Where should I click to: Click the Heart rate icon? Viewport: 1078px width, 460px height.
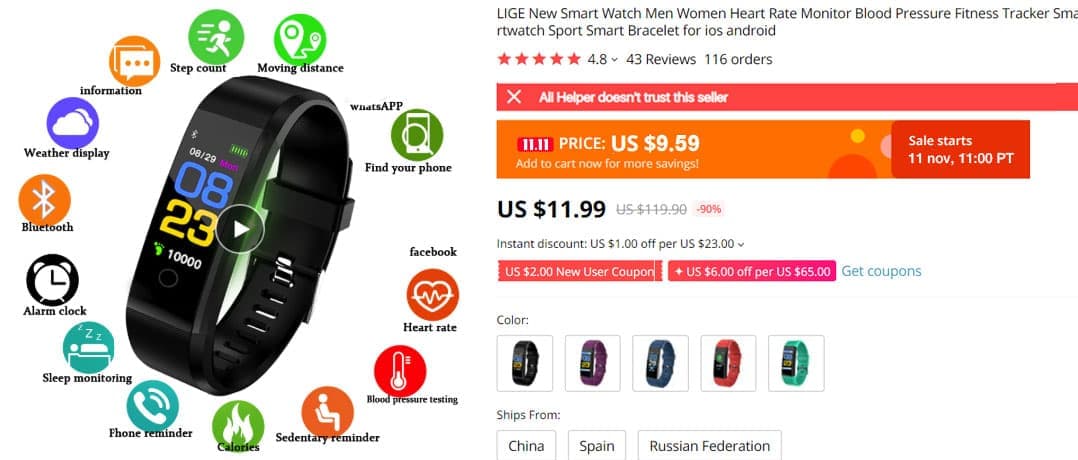coord(432,294)
